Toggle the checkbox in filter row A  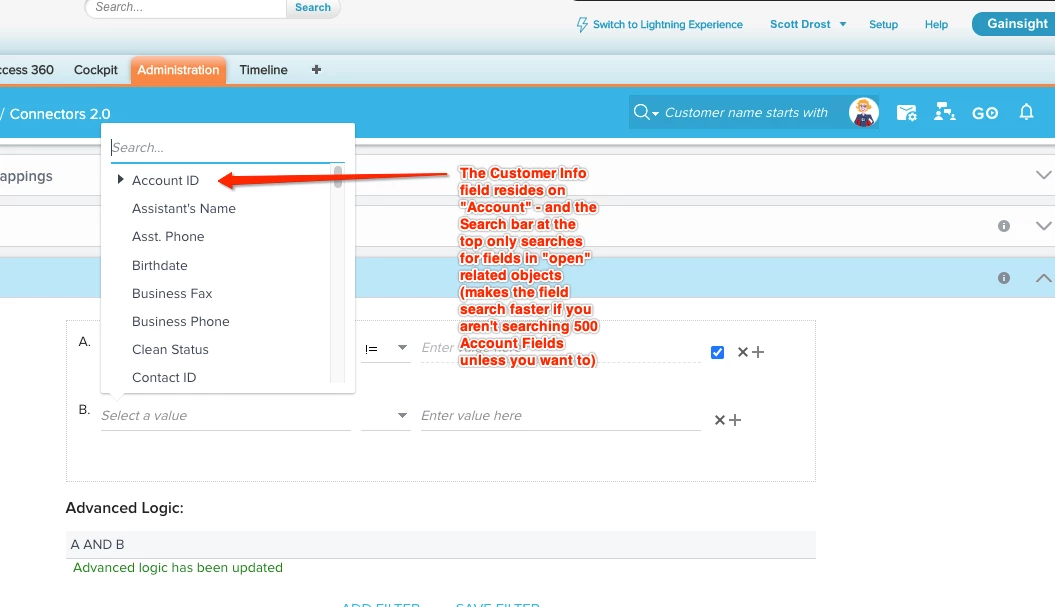(717, 352)
